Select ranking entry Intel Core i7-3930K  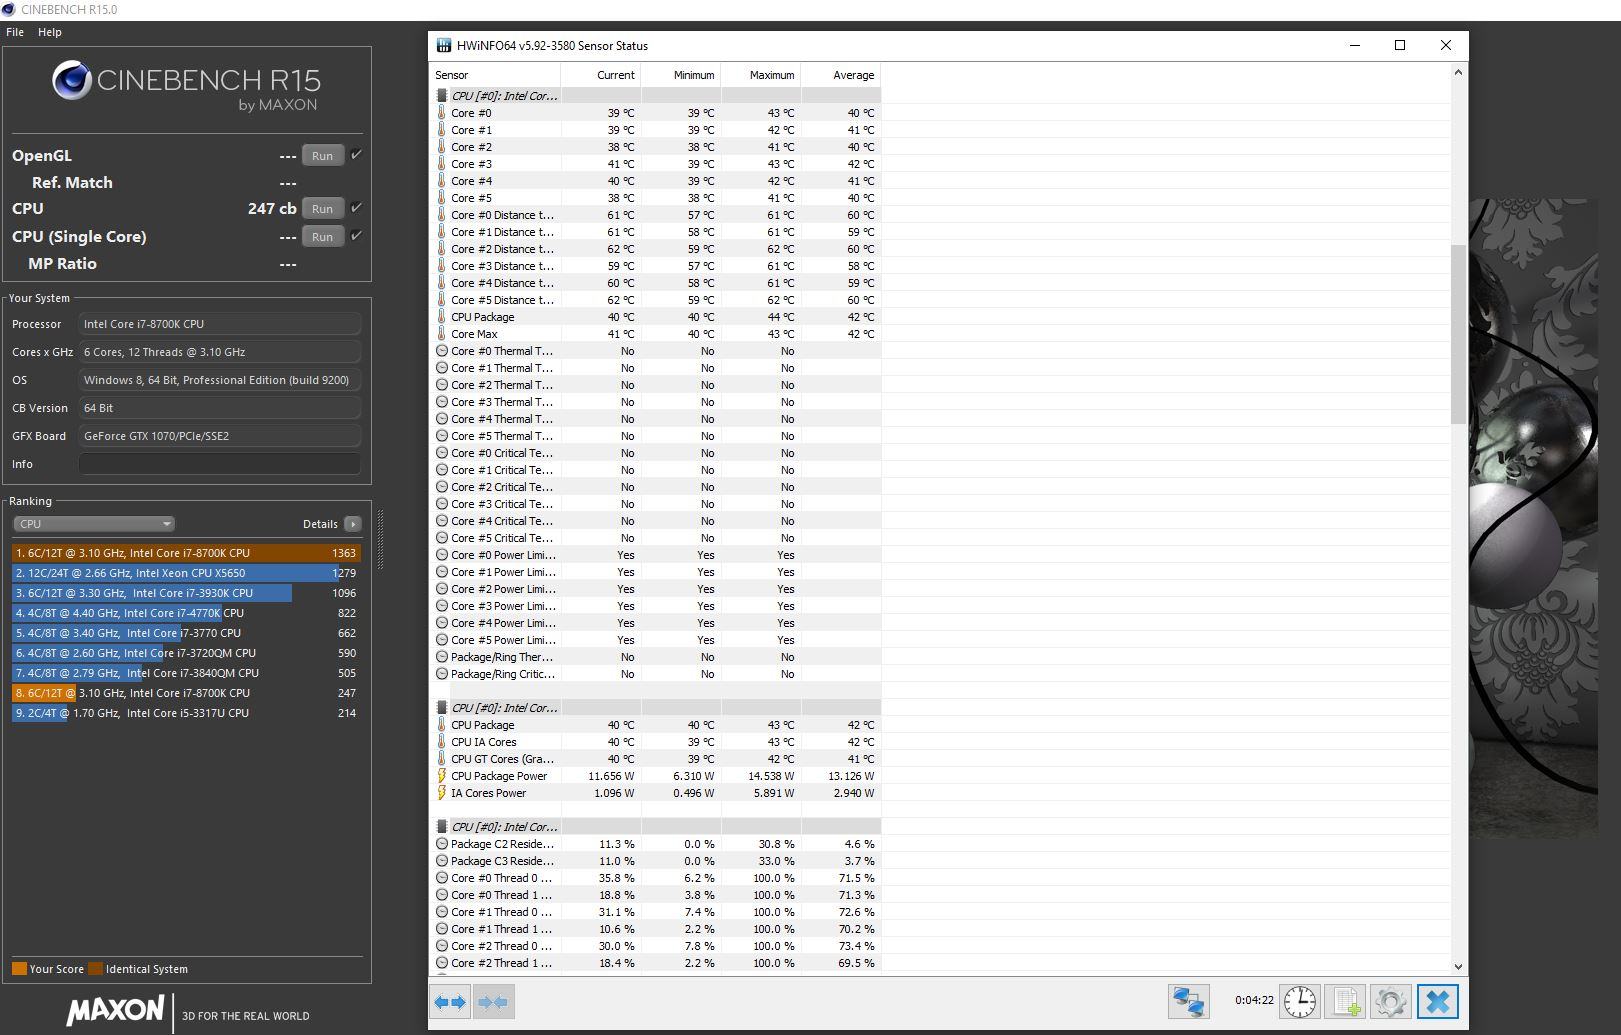click(x=186, y=593)
